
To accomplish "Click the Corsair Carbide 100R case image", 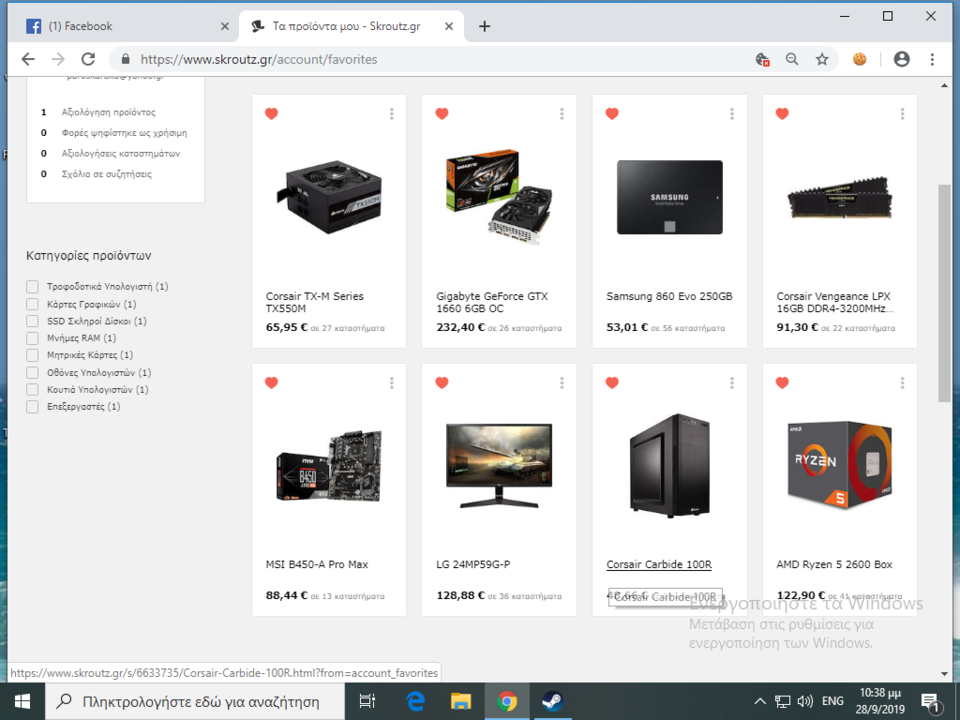I will click(x=670, y=466).
